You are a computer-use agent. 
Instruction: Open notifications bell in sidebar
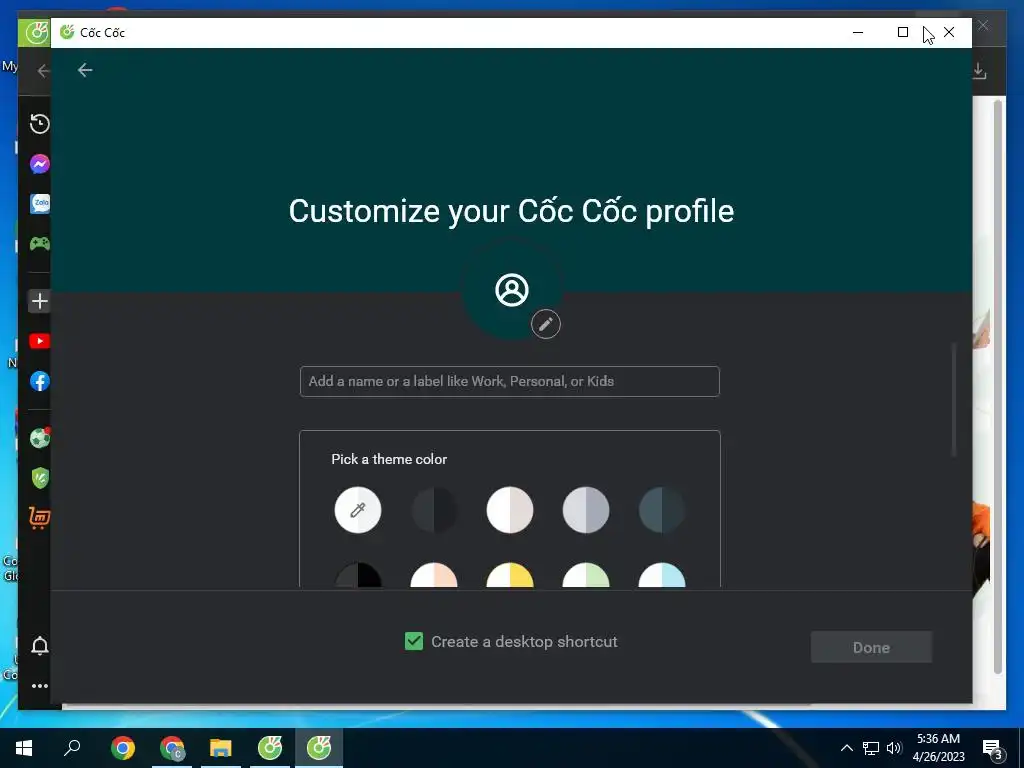[40, 645]
